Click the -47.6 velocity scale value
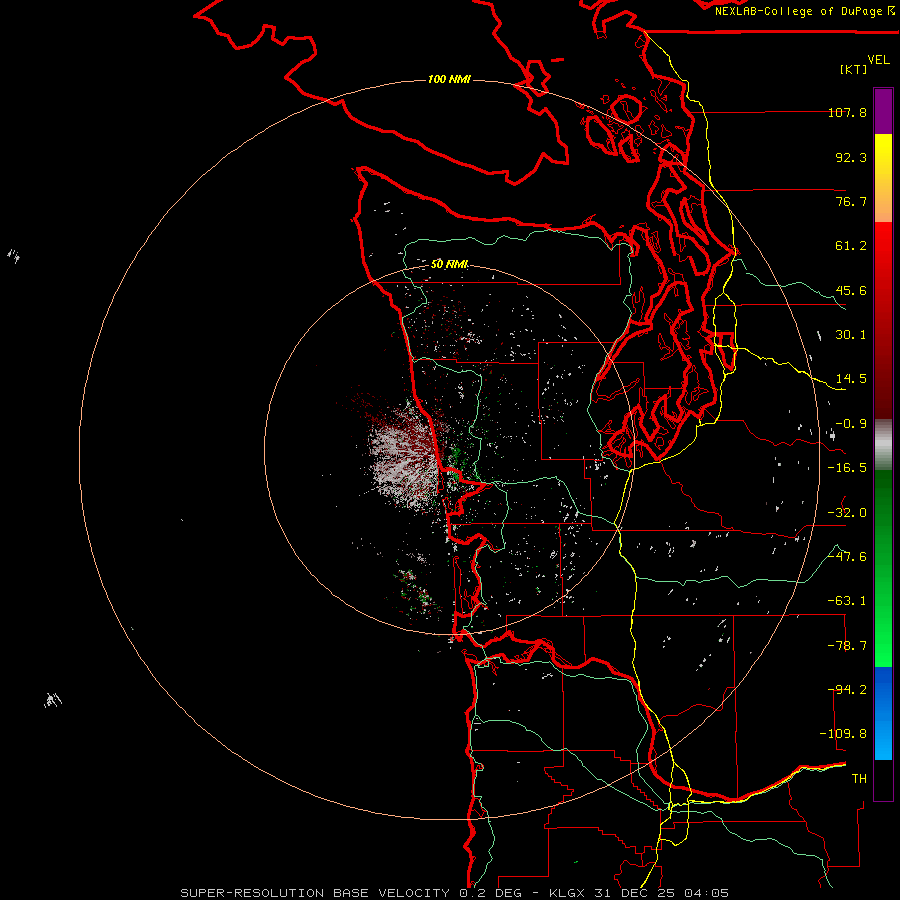 [x=847, y=557]
